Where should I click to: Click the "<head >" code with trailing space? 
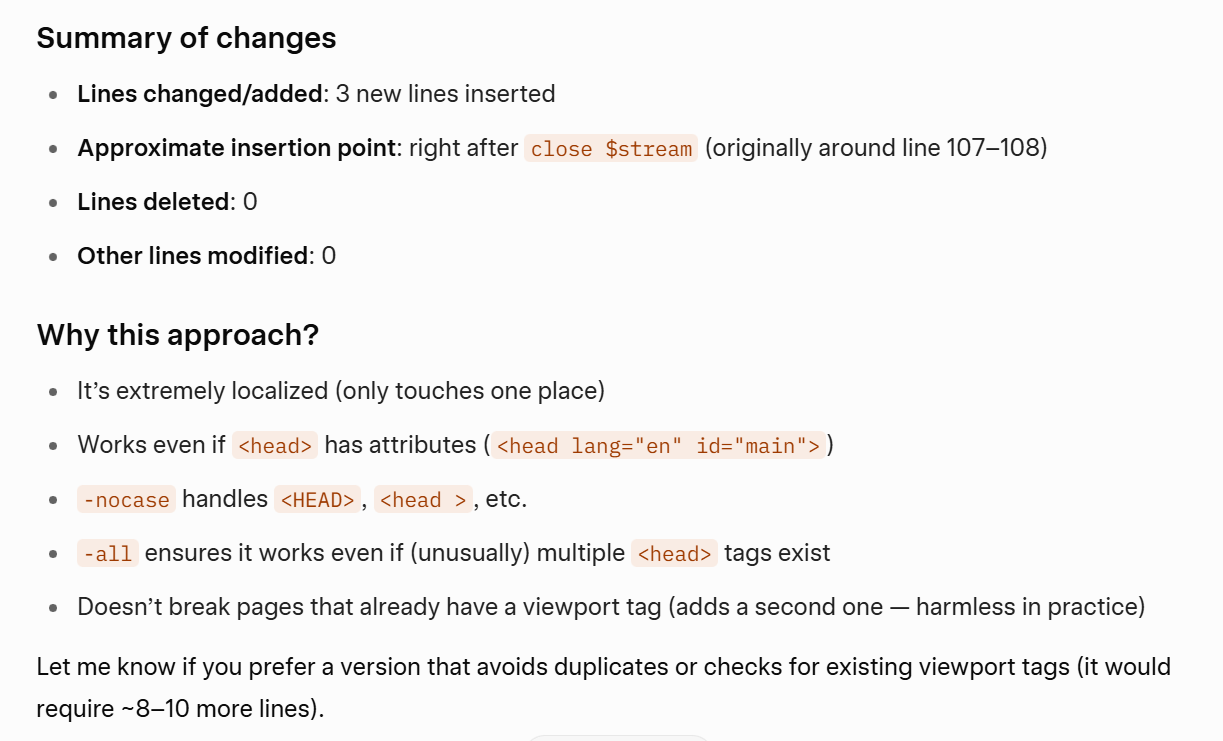[423, 499]
